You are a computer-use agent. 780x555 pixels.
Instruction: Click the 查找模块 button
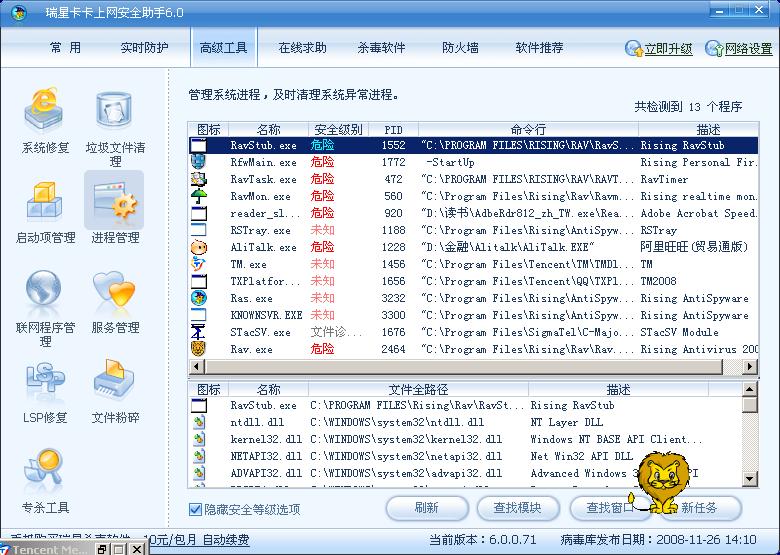click(x=517, y=508)
